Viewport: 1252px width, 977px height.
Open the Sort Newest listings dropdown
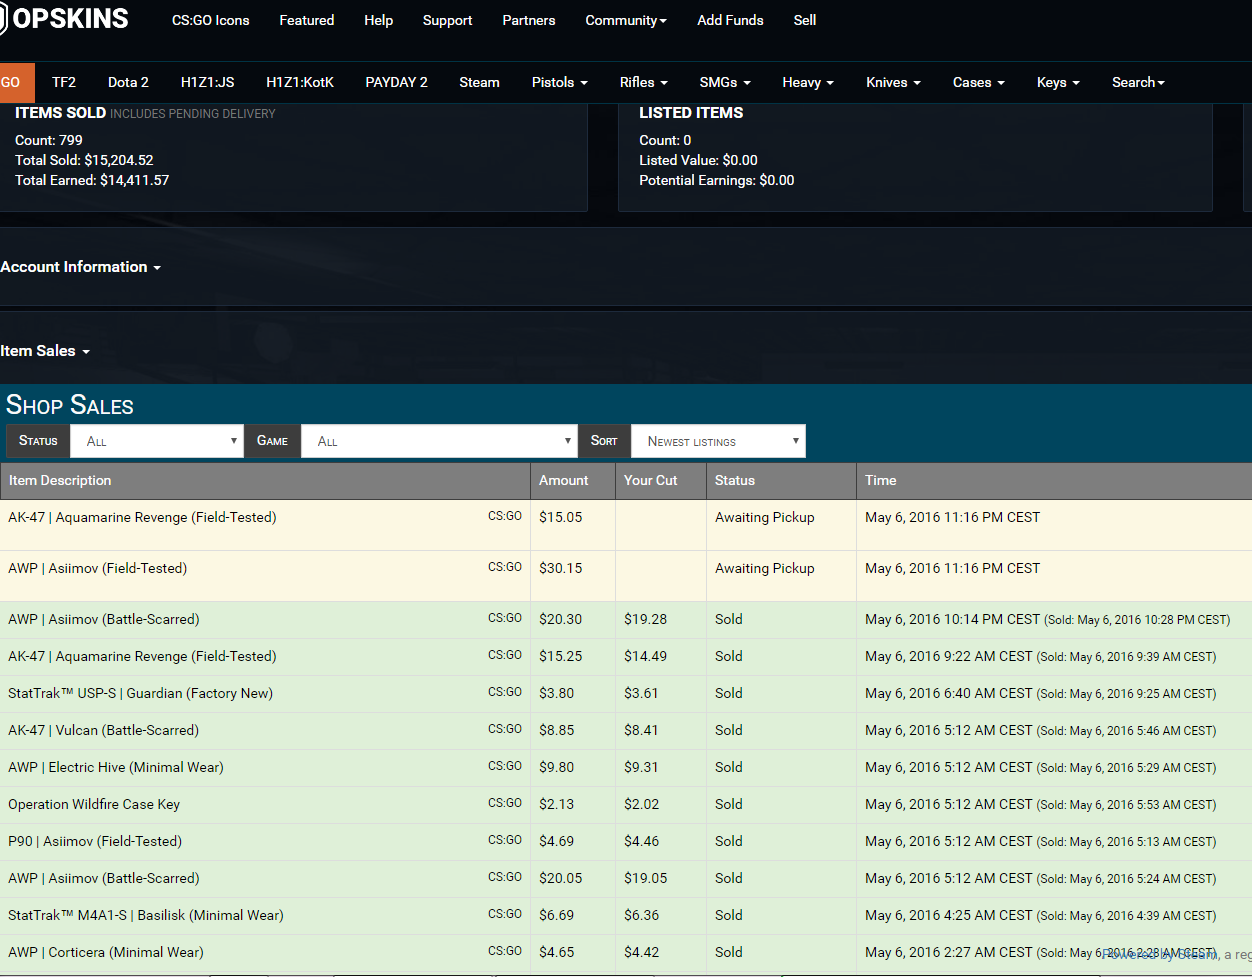pyautogui.click(x=718, y=441)
